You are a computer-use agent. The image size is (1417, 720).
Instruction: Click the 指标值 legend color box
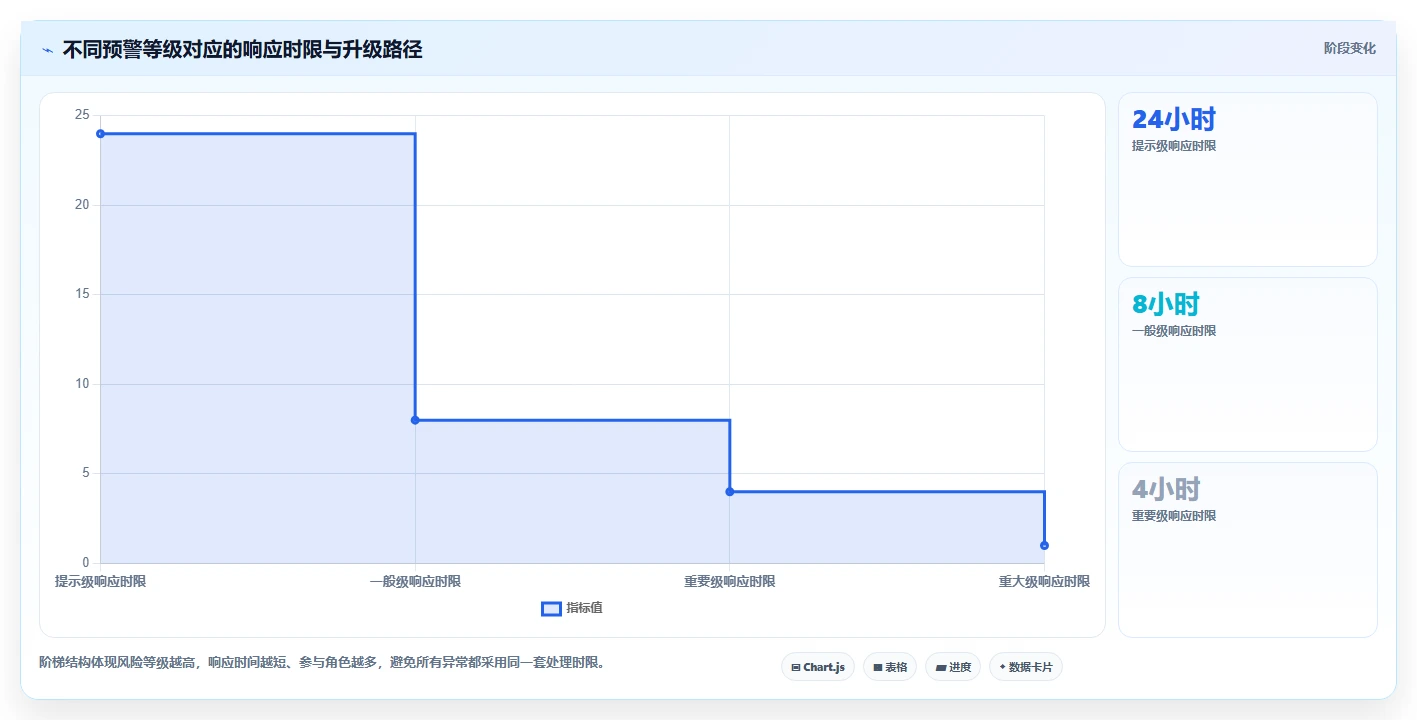point(551,608)
